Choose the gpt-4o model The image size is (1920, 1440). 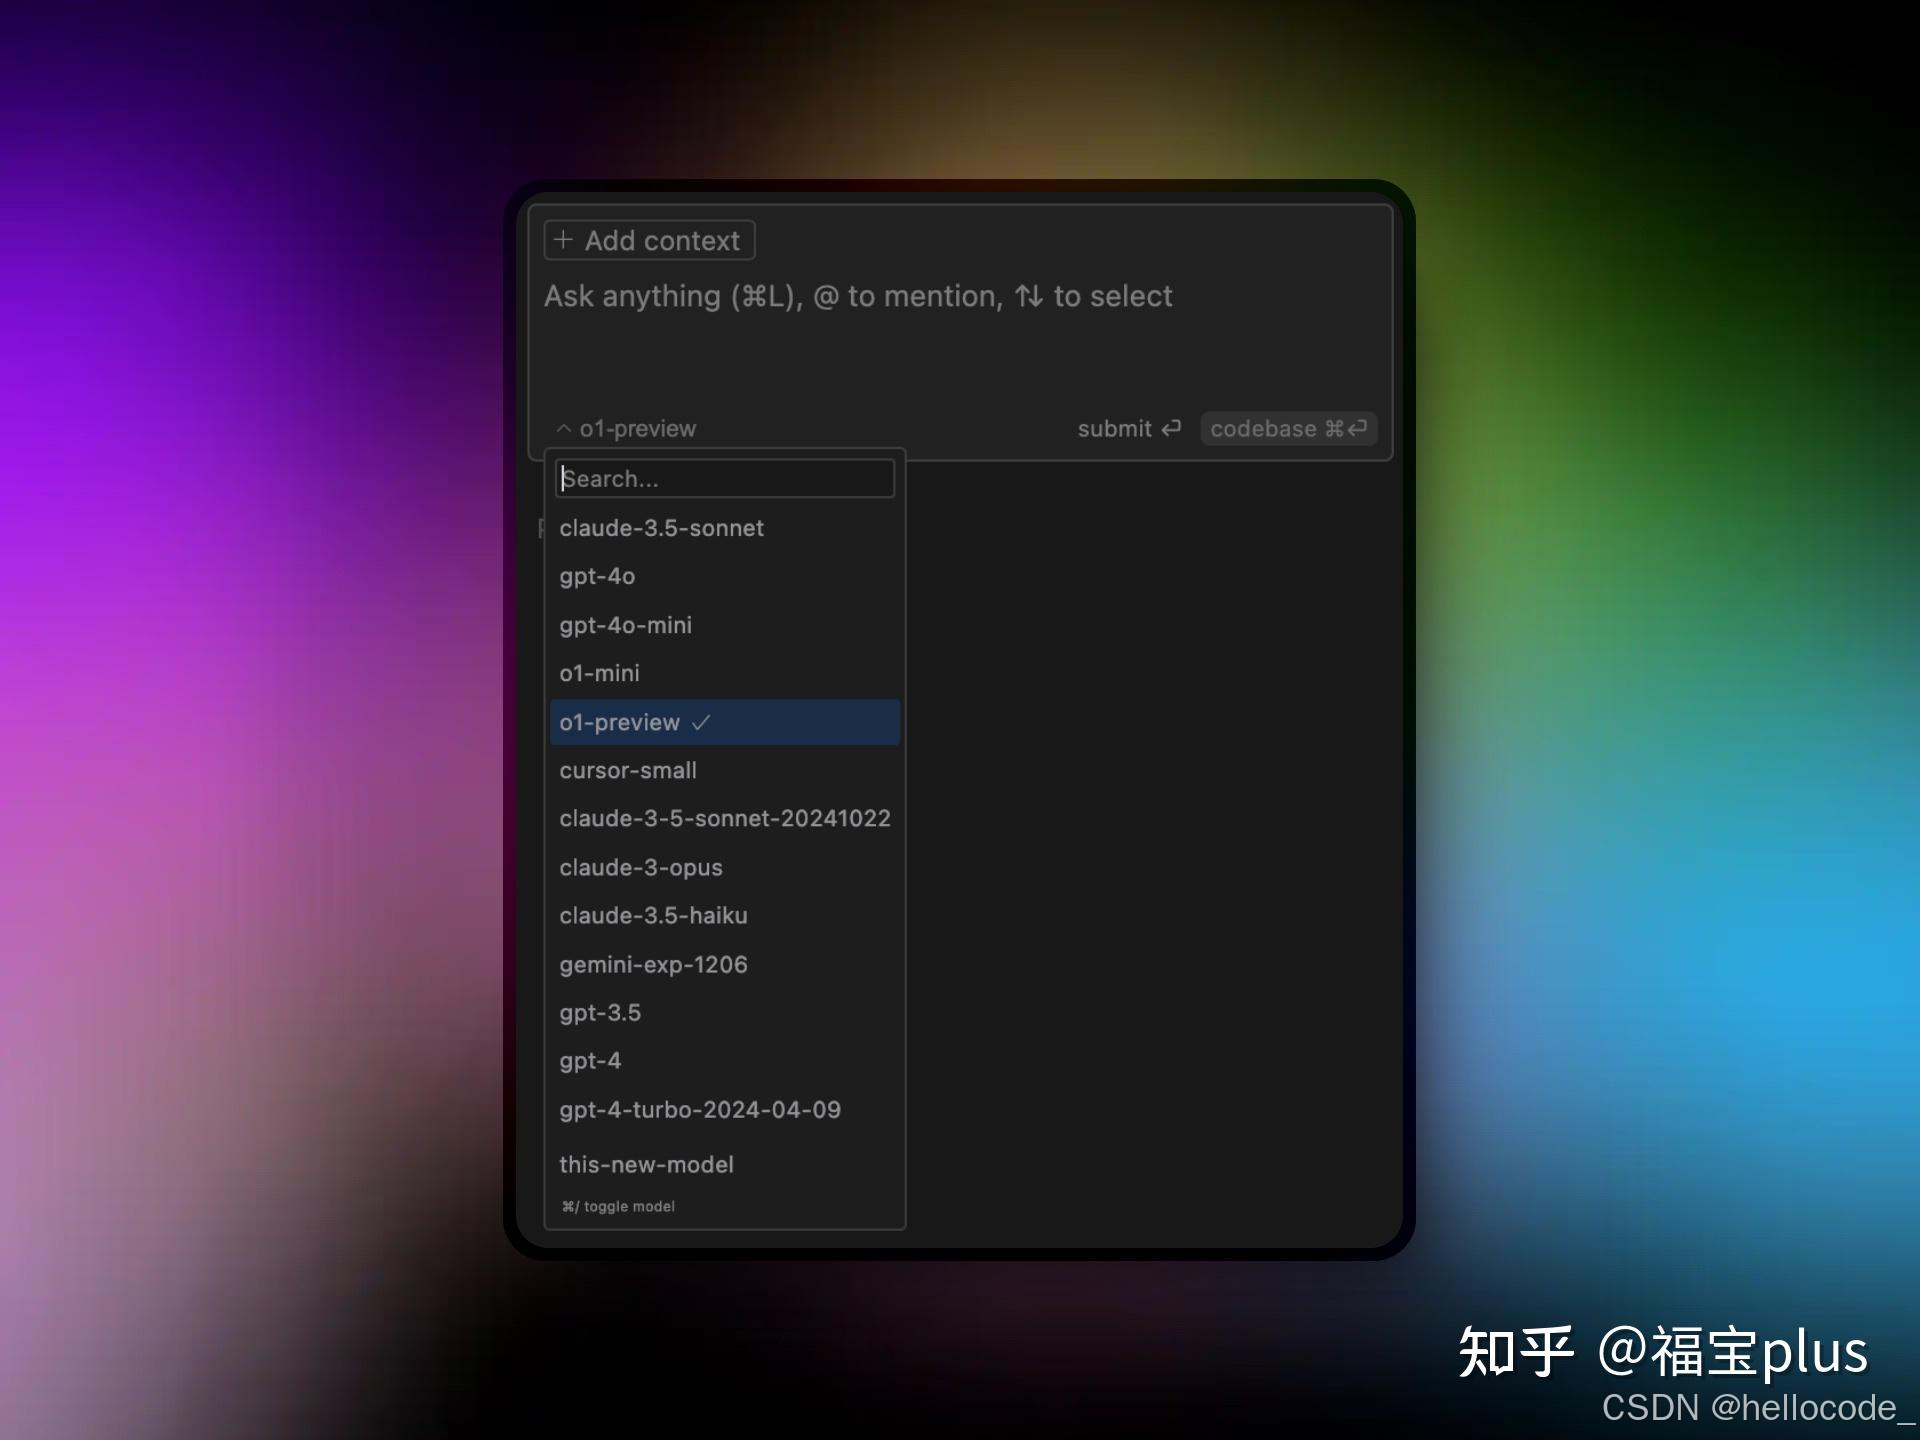[597, 576]
